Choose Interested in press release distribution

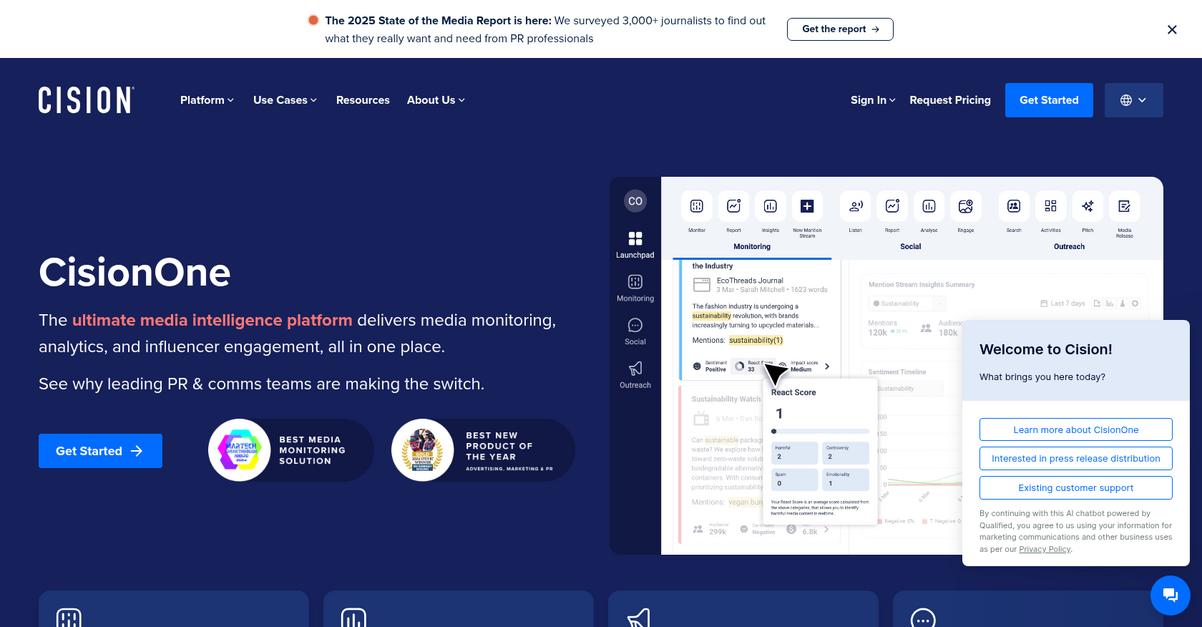click(x=1076, y=459)
